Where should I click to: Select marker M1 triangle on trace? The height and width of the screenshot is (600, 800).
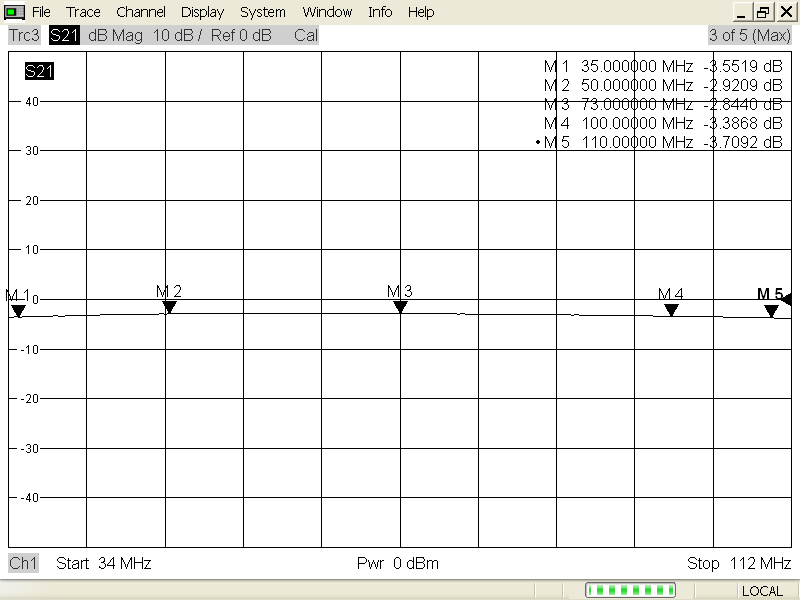(18, 311)
